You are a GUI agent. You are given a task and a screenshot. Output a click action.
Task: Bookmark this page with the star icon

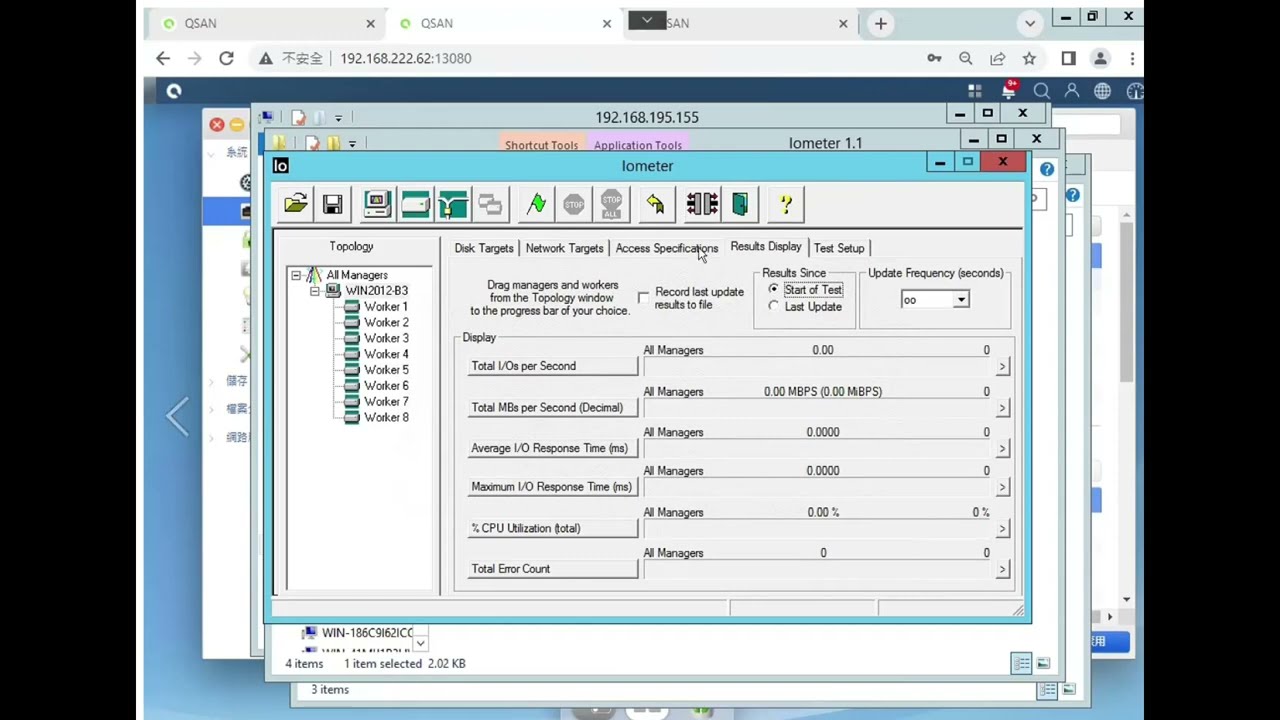pyautogui.click(x=1029, y=58)
